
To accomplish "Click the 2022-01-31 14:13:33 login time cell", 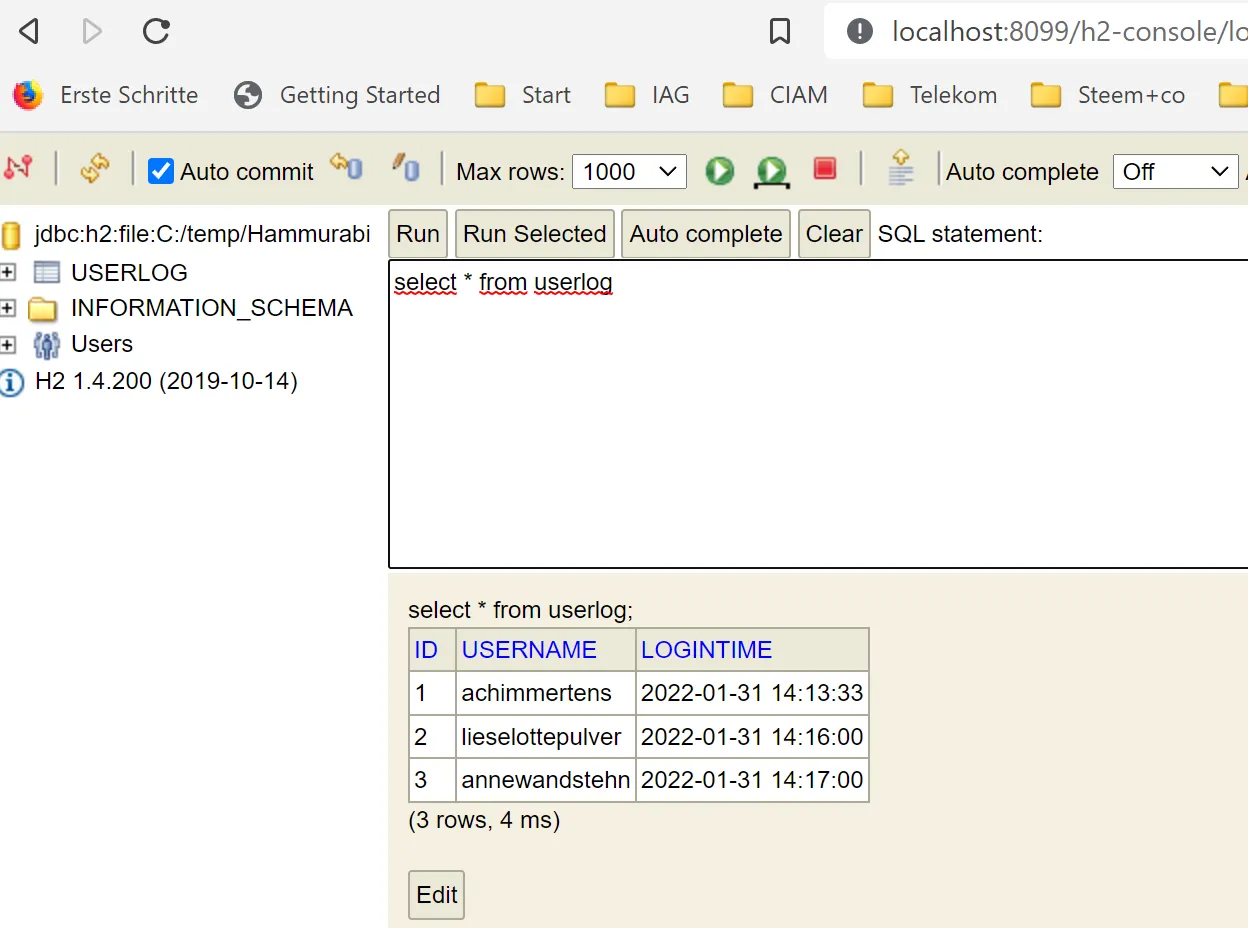I will (x=752, y=693).
